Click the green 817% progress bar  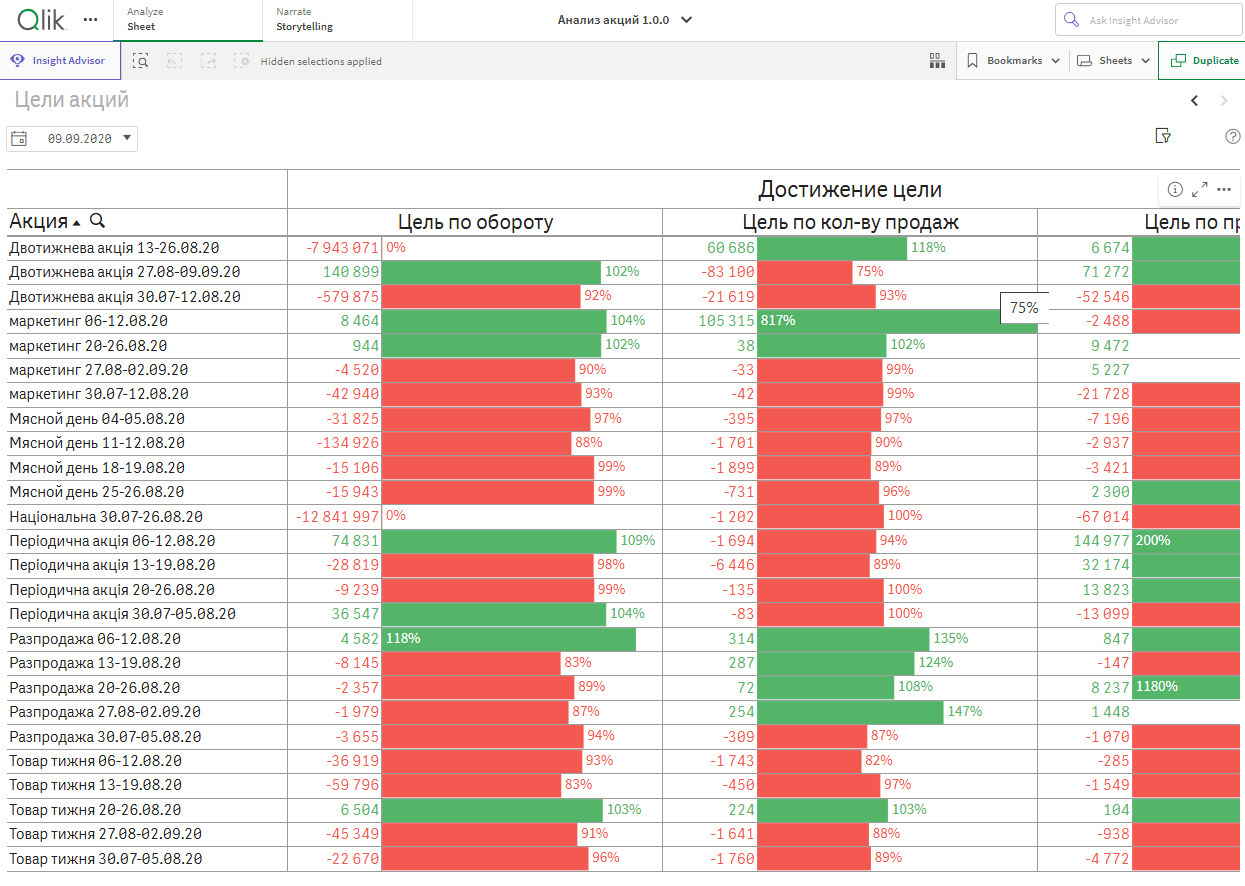(x=896, y=321)
